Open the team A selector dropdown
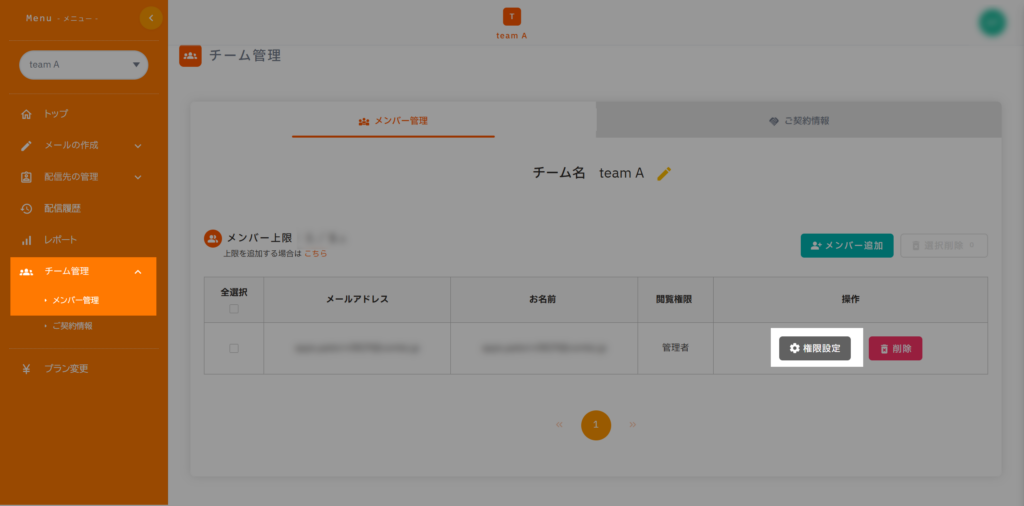Viewport: 1024px width, 506px height. 84,65
